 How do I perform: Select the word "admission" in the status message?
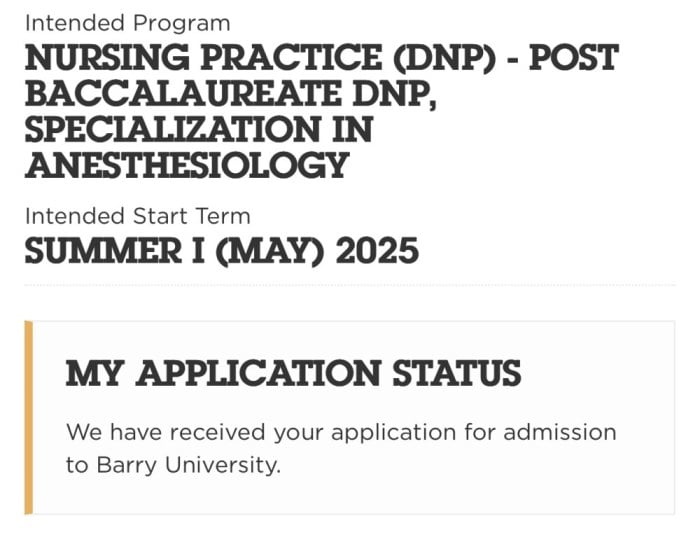[x=560, y=432]
